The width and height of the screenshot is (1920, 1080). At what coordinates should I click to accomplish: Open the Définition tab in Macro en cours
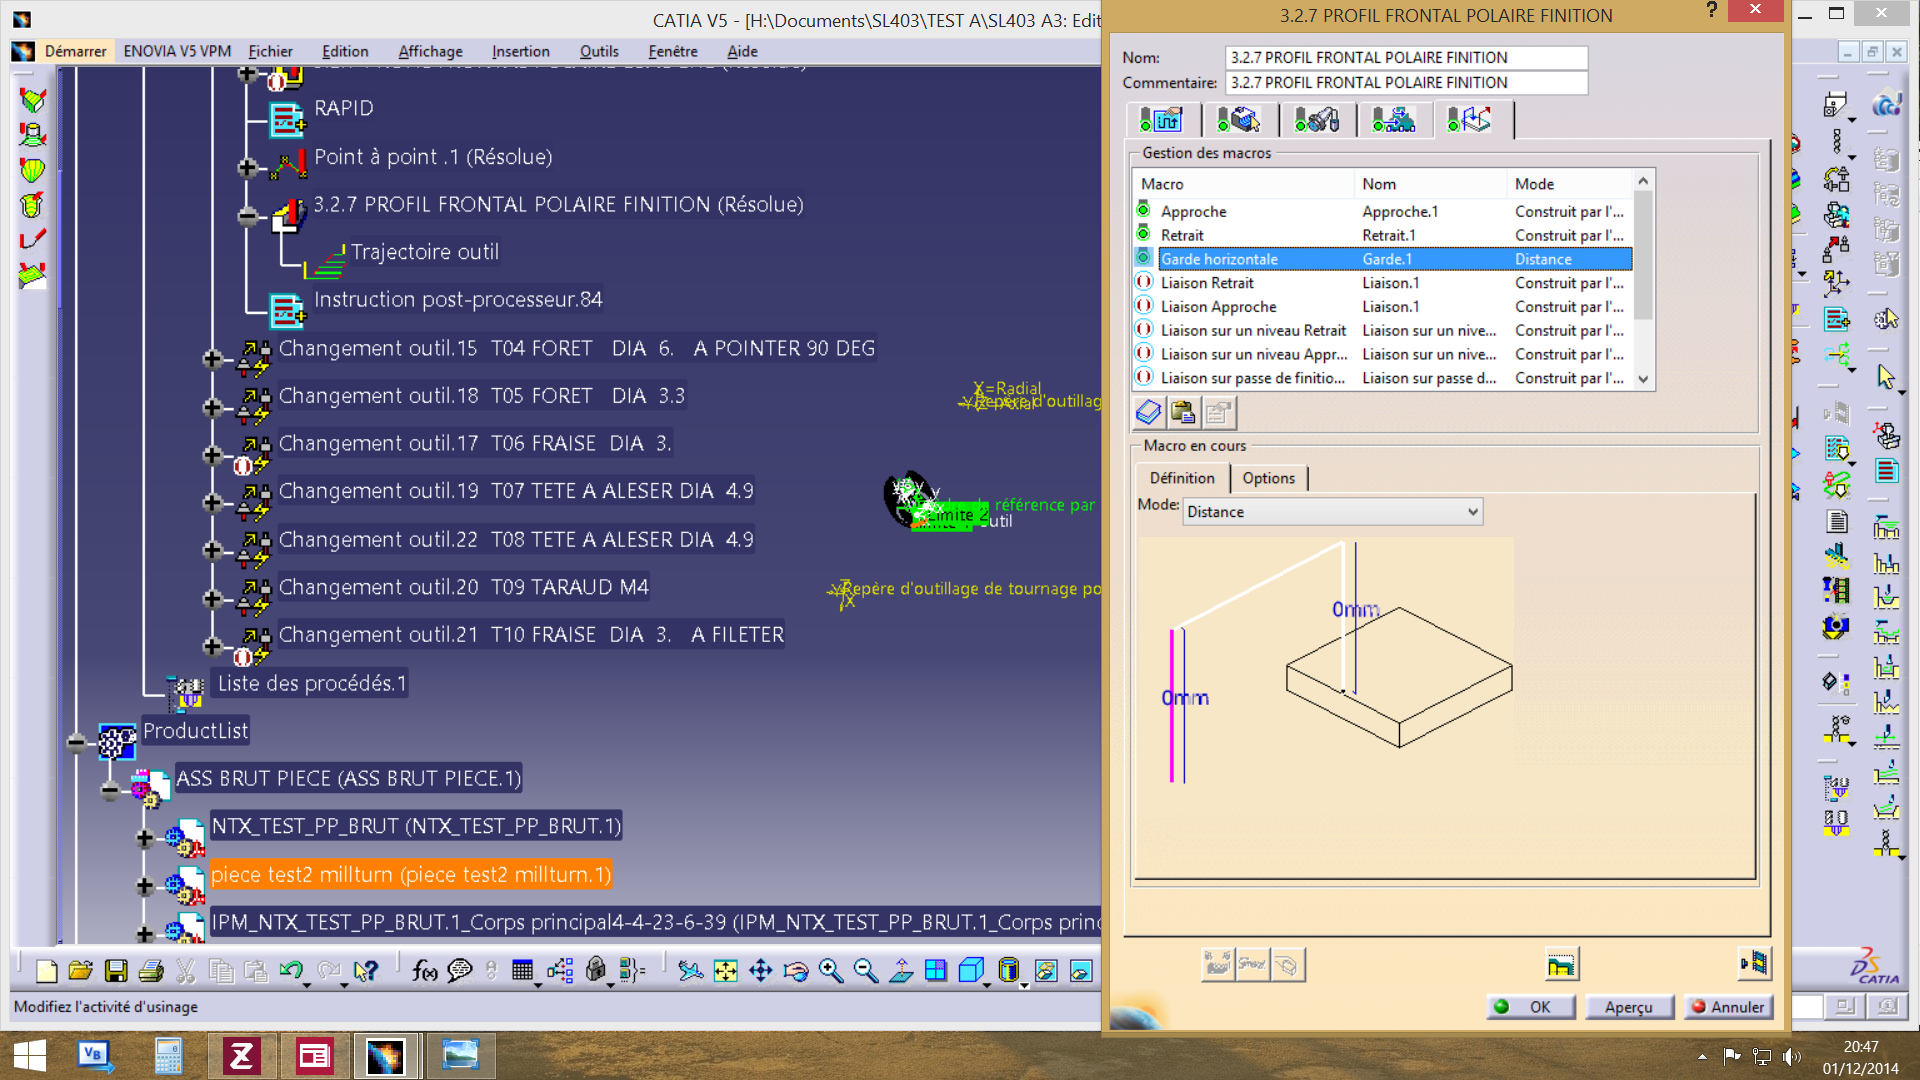[1180, 476]
